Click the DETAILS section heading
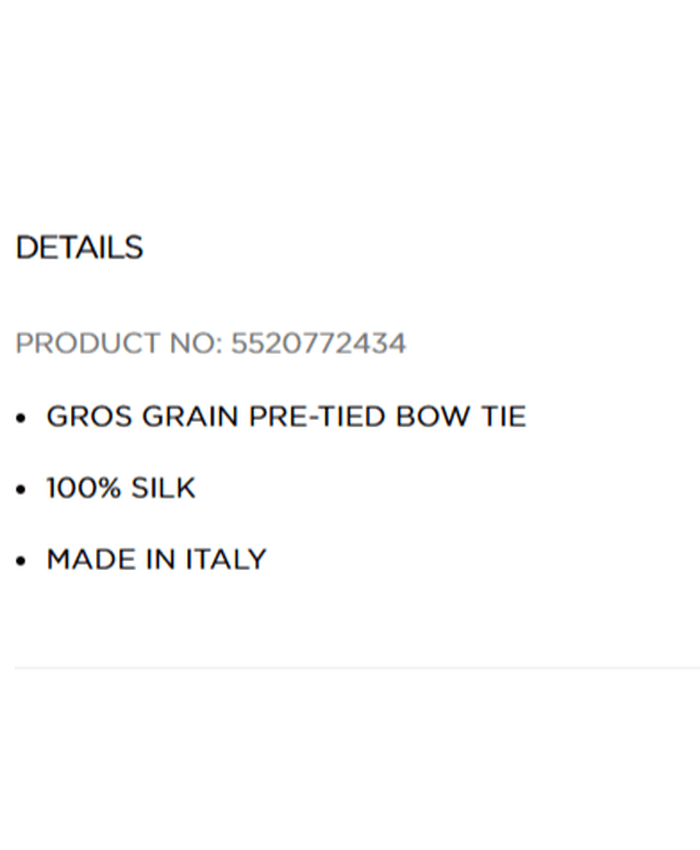700x850 pixels. 79,248
